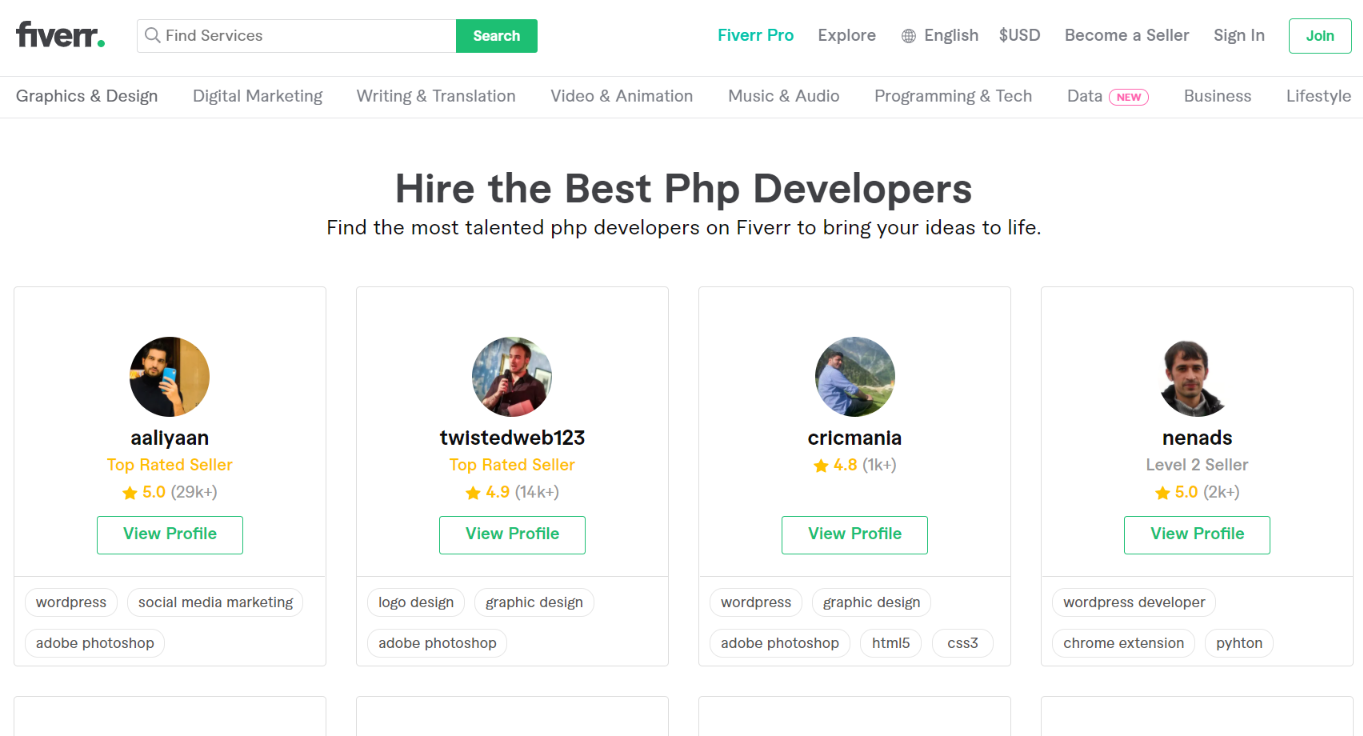Open the Video & Animation category
Screen dimensions: 1363x736
pyautogui.click(x=622, y=96)
